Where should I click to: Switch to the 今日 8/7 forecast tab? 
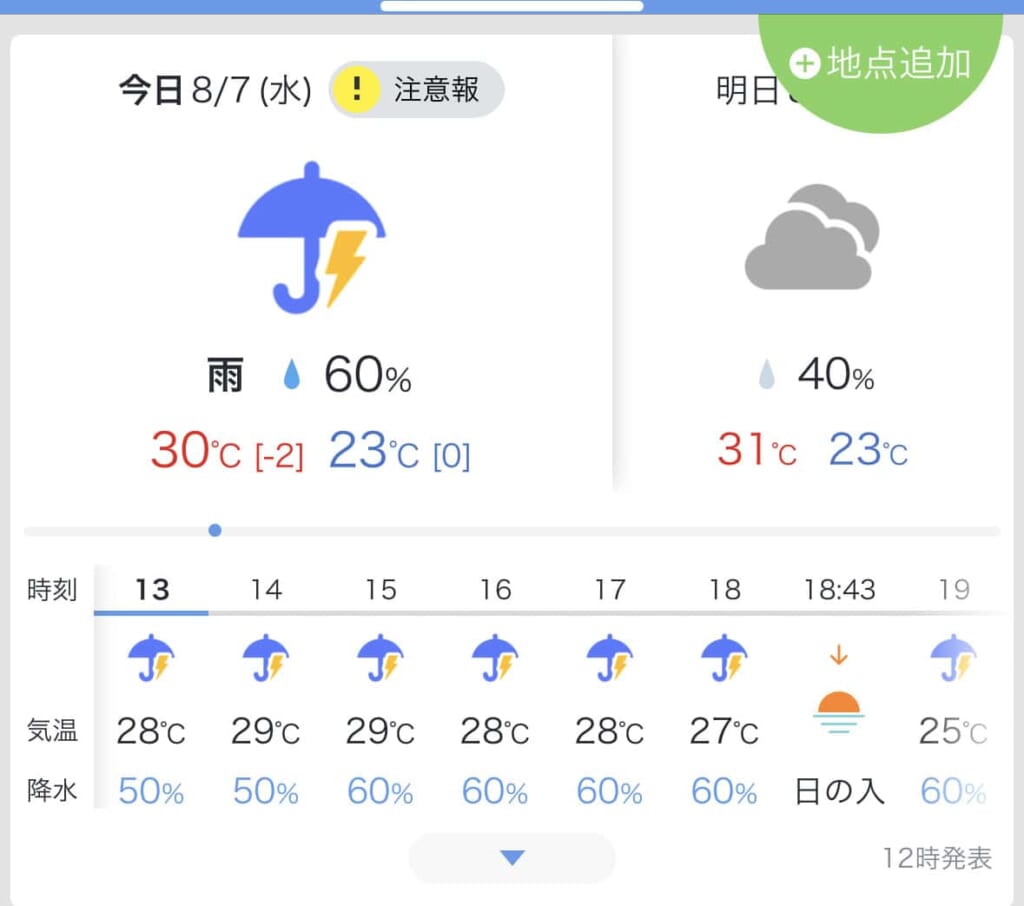point(215,89)
